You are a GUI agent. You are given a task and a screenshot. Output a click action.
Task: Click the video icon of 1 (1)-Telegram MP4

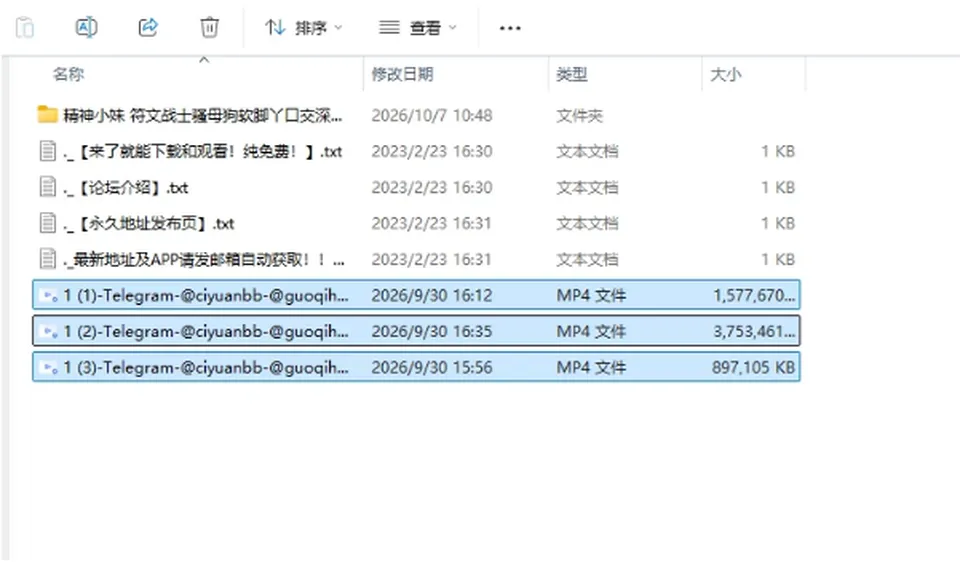[48, 296]
